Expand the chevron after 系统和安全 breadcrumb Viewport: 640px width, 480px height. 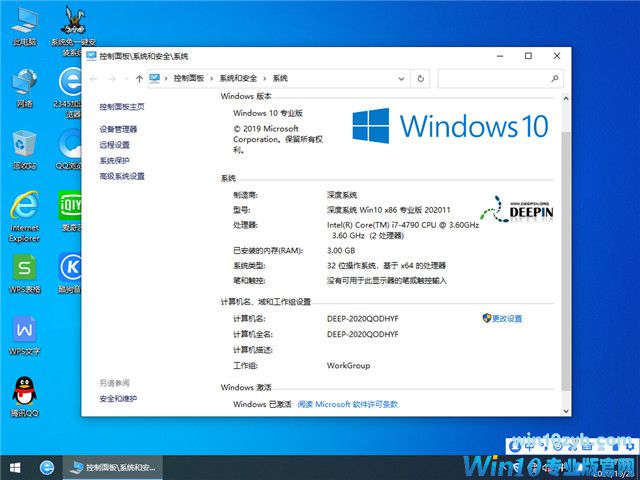click(264, 78)
